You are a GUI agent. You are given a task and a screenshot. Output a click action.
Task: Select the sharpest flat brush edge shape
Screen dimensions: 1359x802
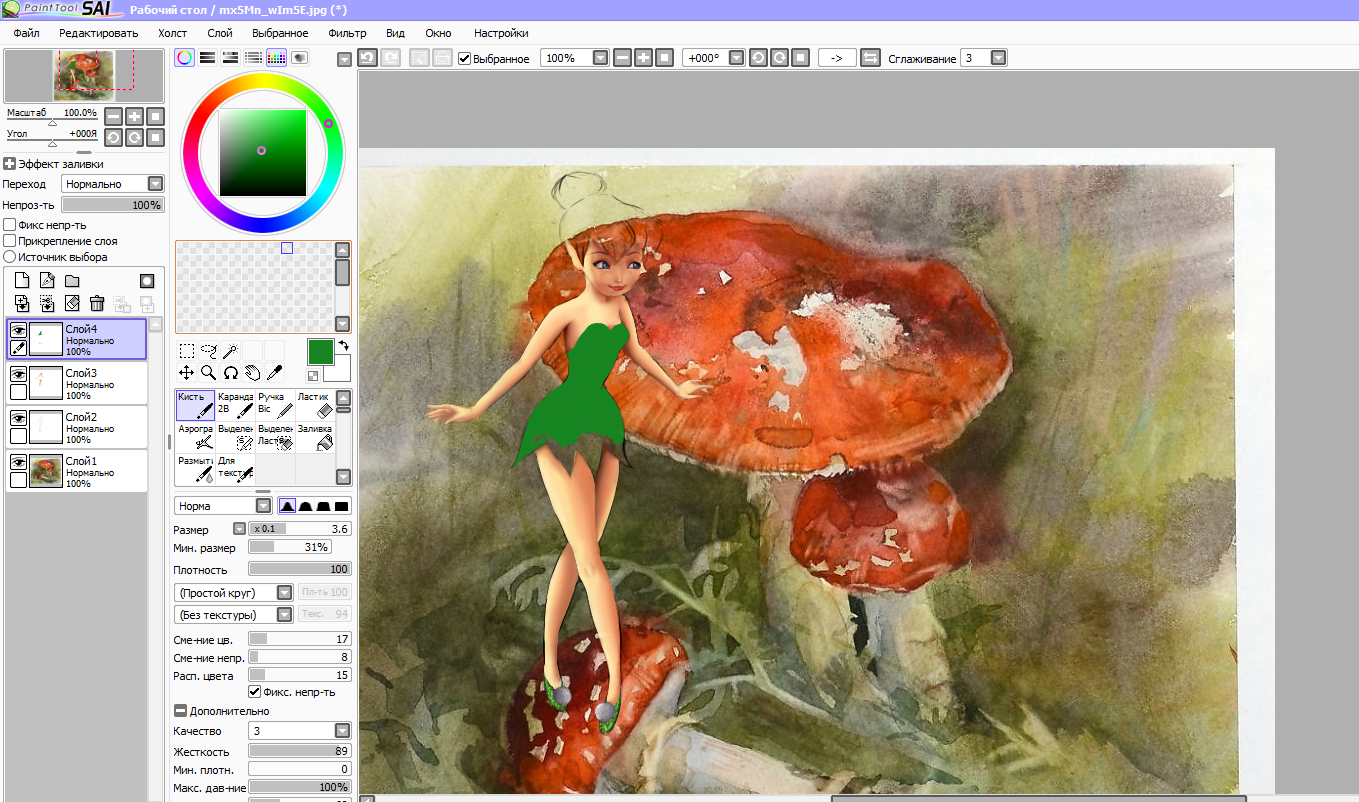coord(342,506)
